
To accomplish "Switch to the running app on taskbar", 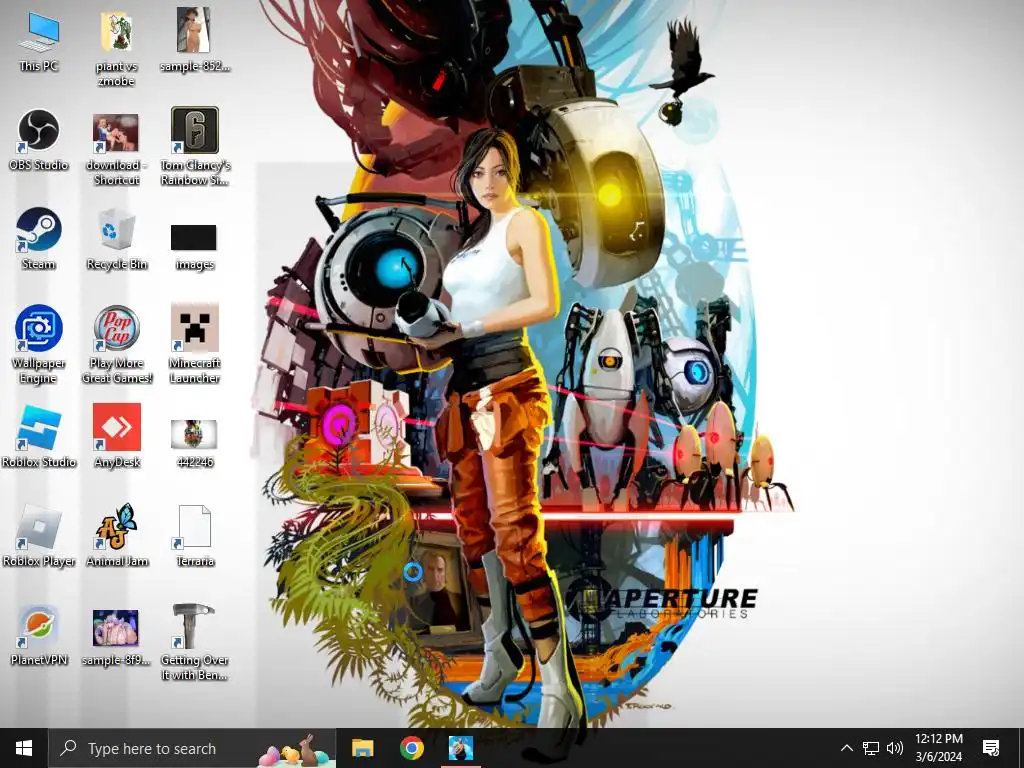I will point(460,748).
